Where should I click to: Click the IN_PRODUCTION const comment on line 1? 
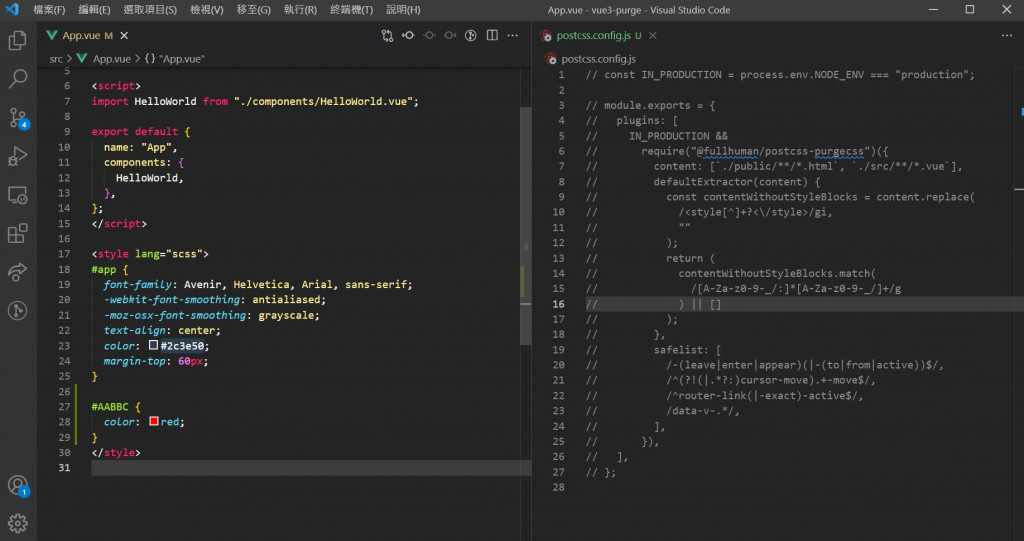780,74
